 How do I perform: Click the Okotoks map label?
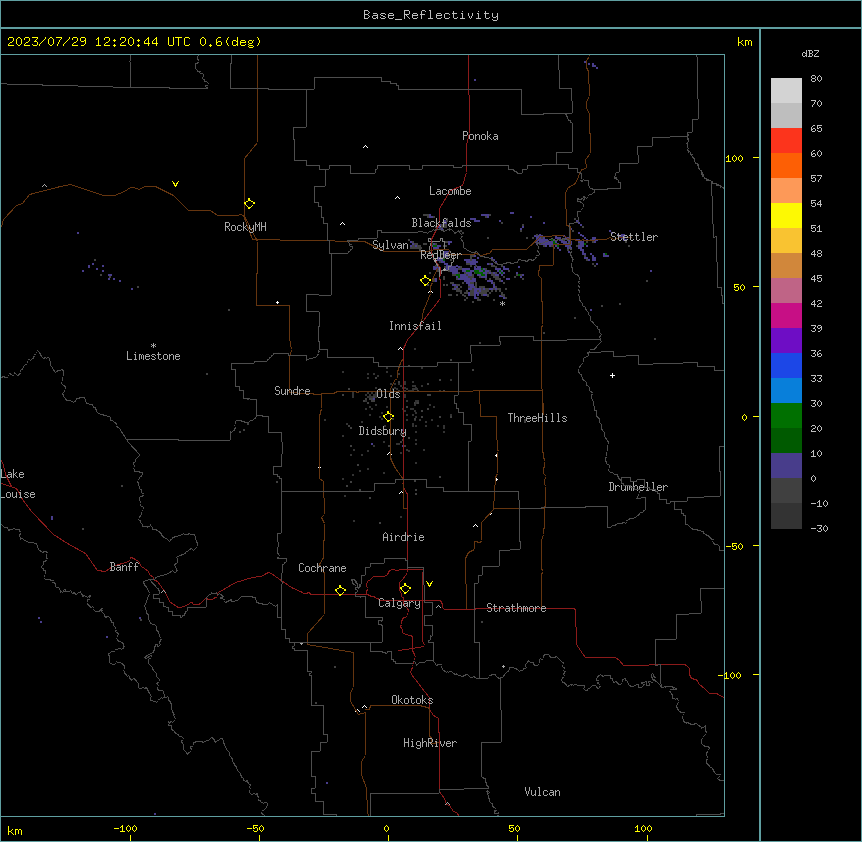[x=412, y=700]
